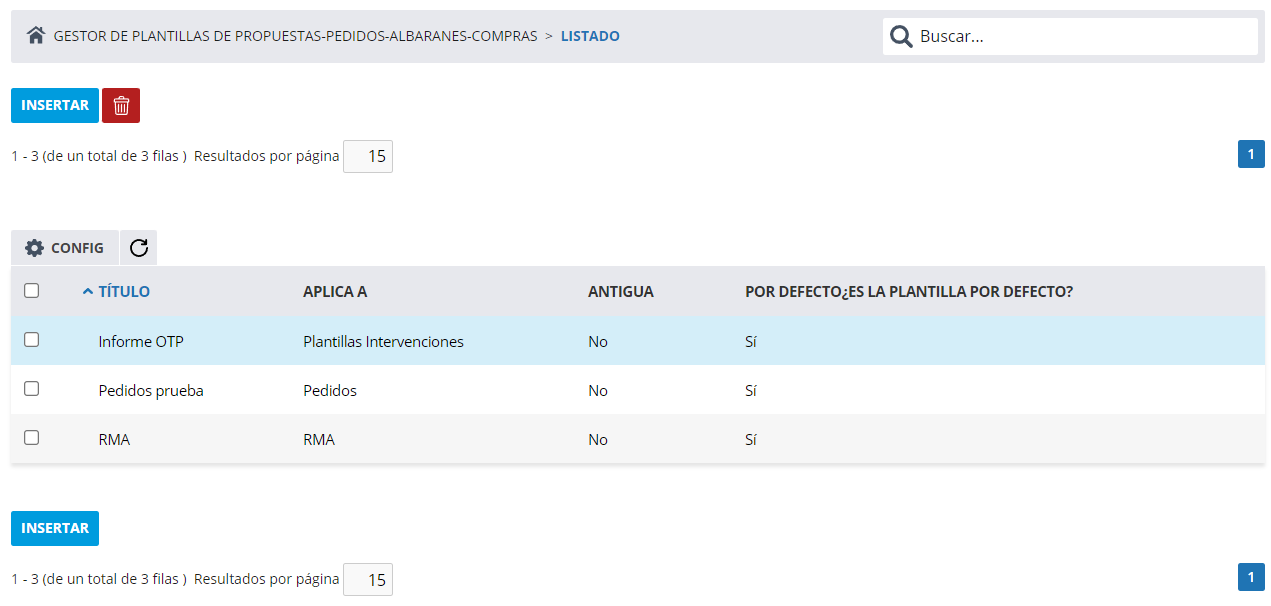Click the magnifying glass search icon

coord(901,37)
